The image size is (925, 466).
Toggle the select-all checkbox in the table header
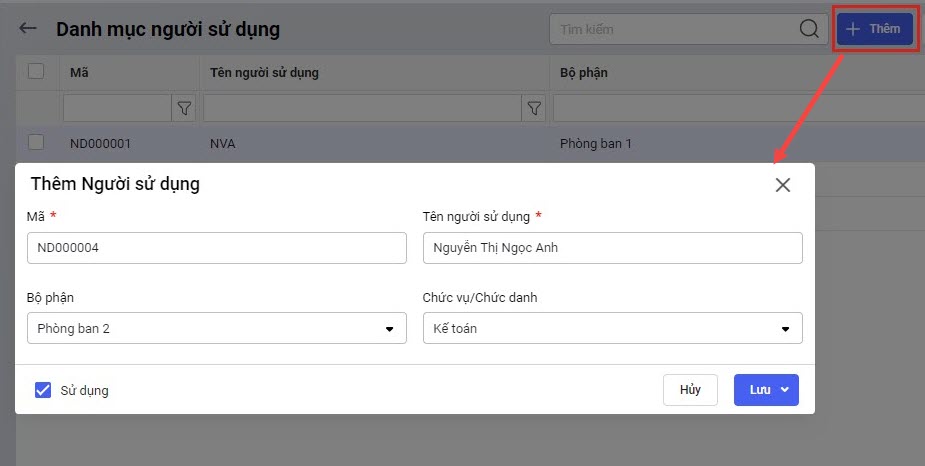pos(36,71)
